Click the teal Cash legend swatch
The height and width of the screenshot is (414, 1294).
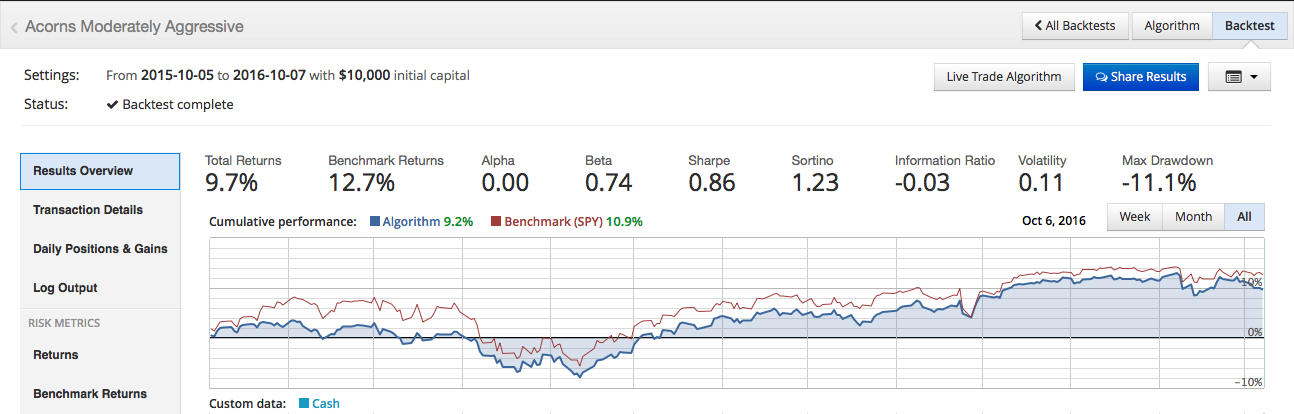tap(304, 404)
